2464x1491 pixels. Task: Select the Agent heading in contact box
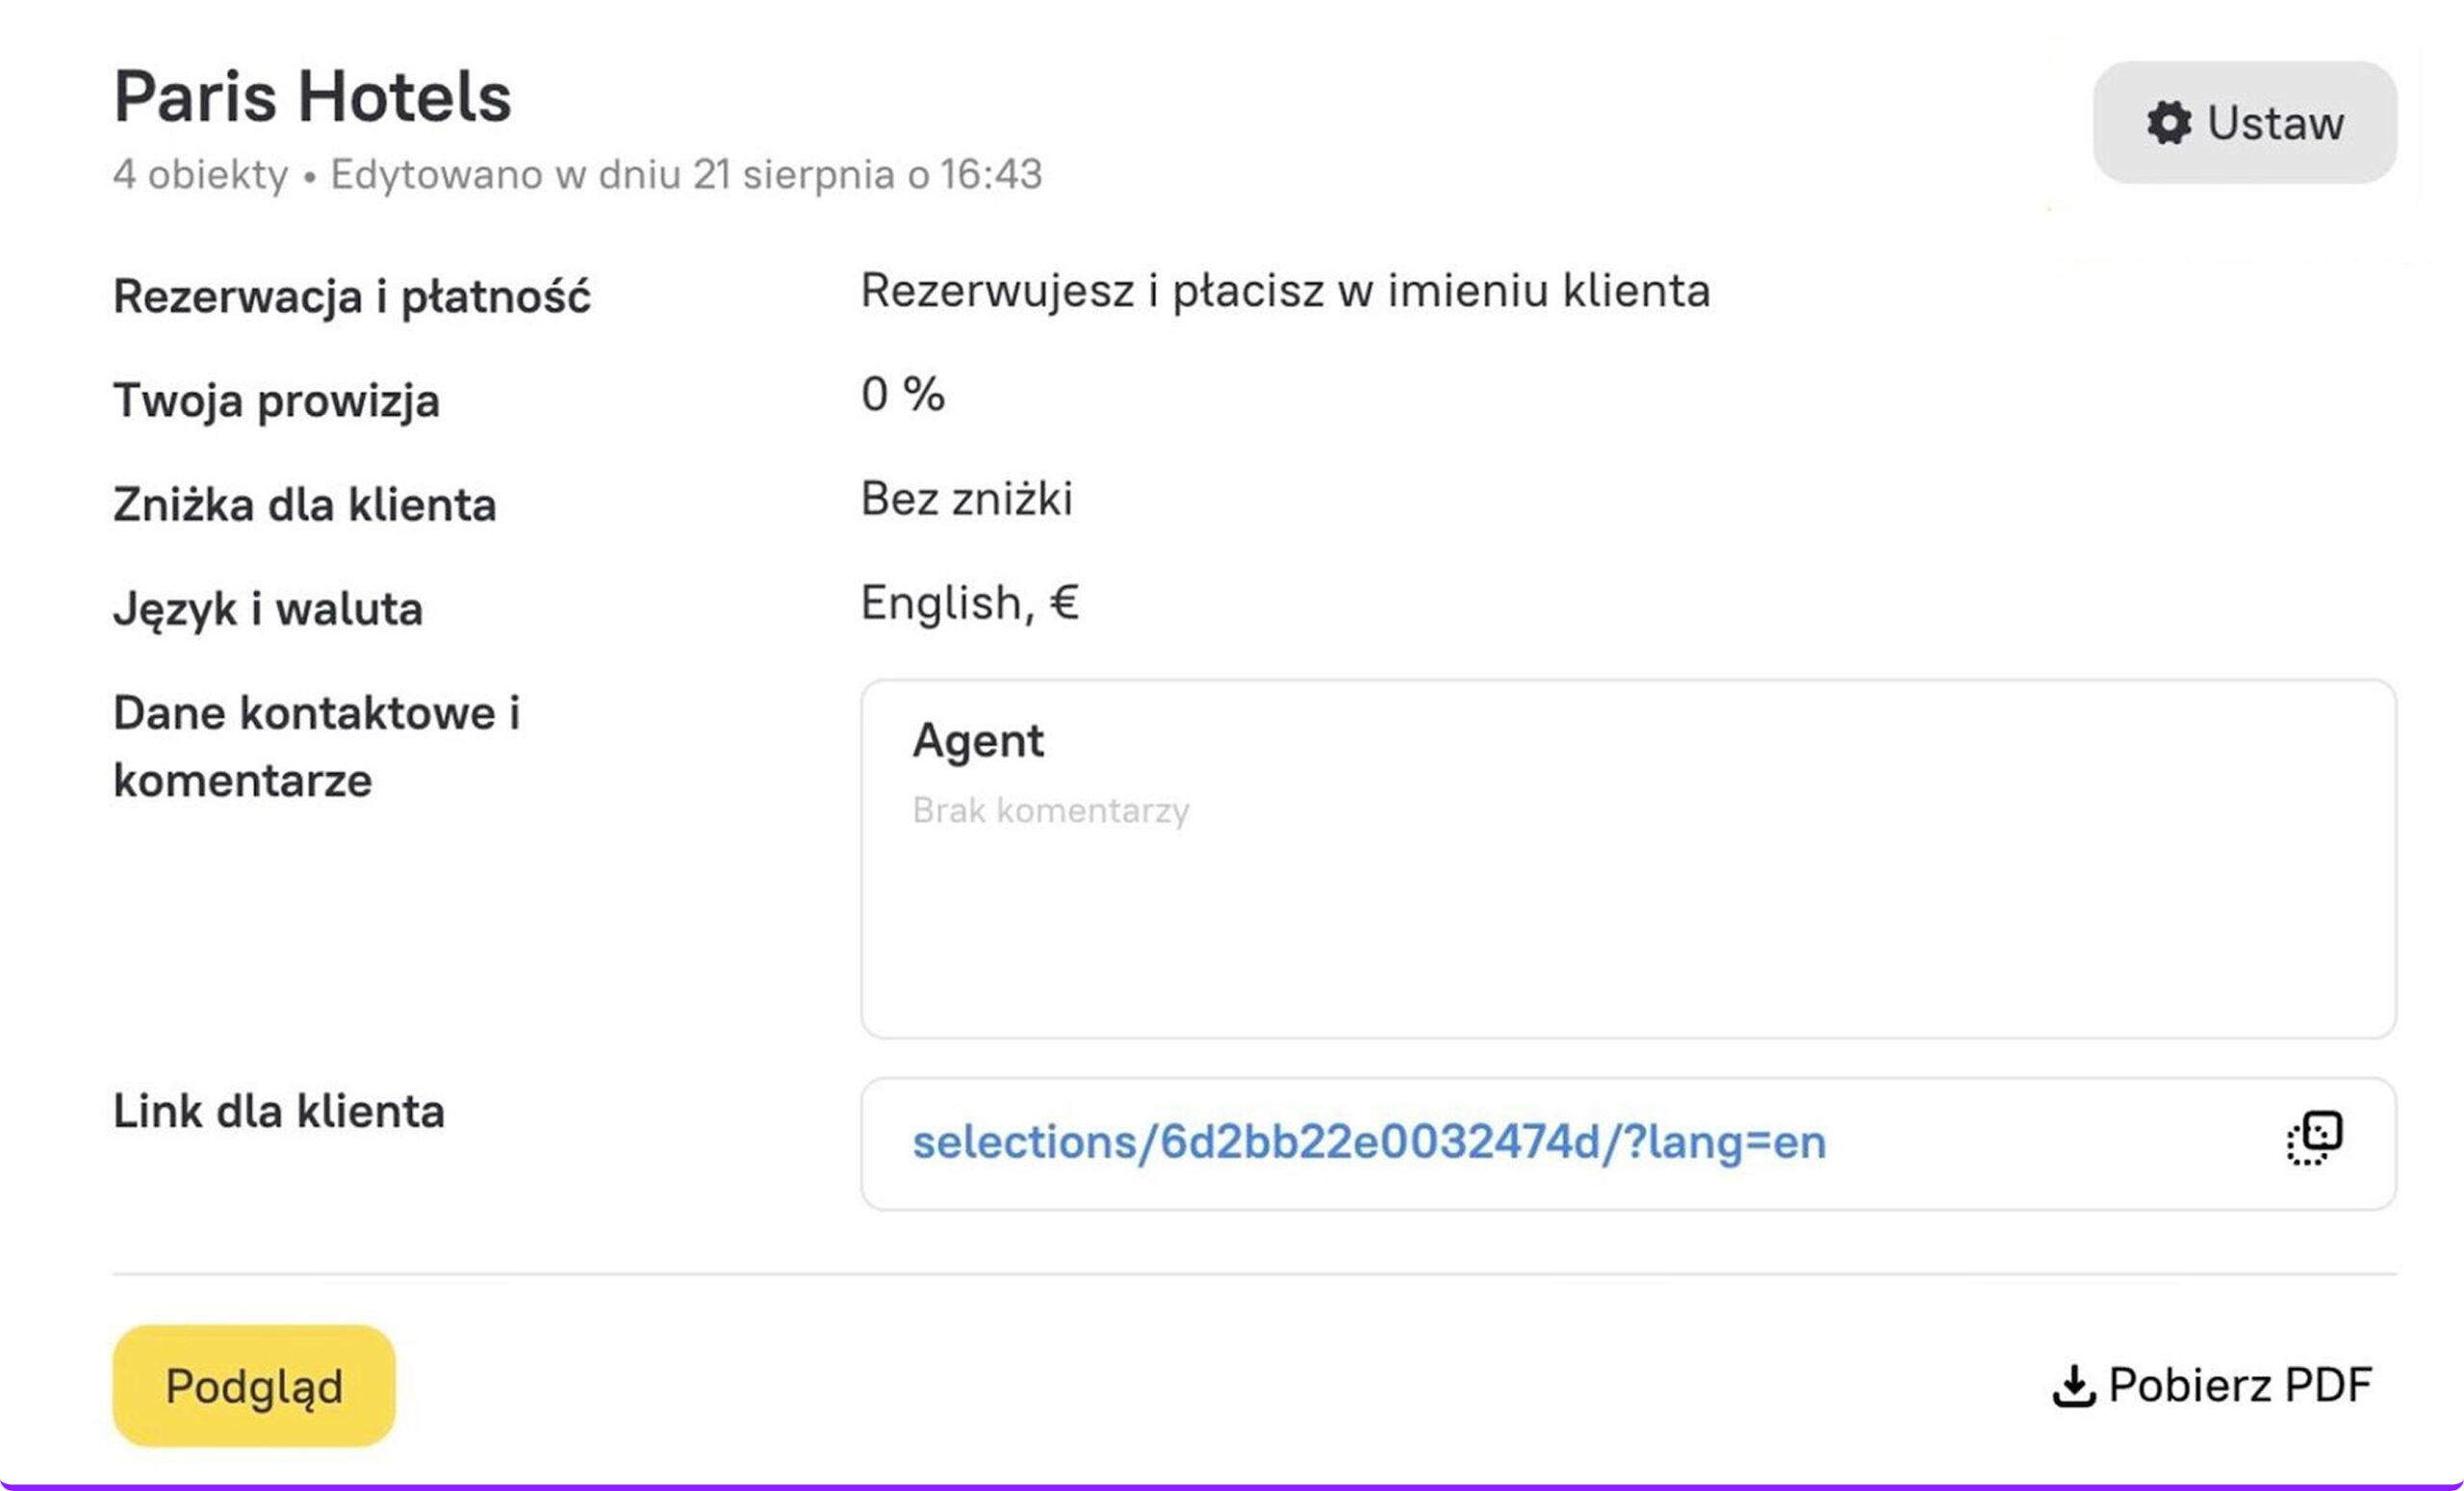(x=977, y=741)
